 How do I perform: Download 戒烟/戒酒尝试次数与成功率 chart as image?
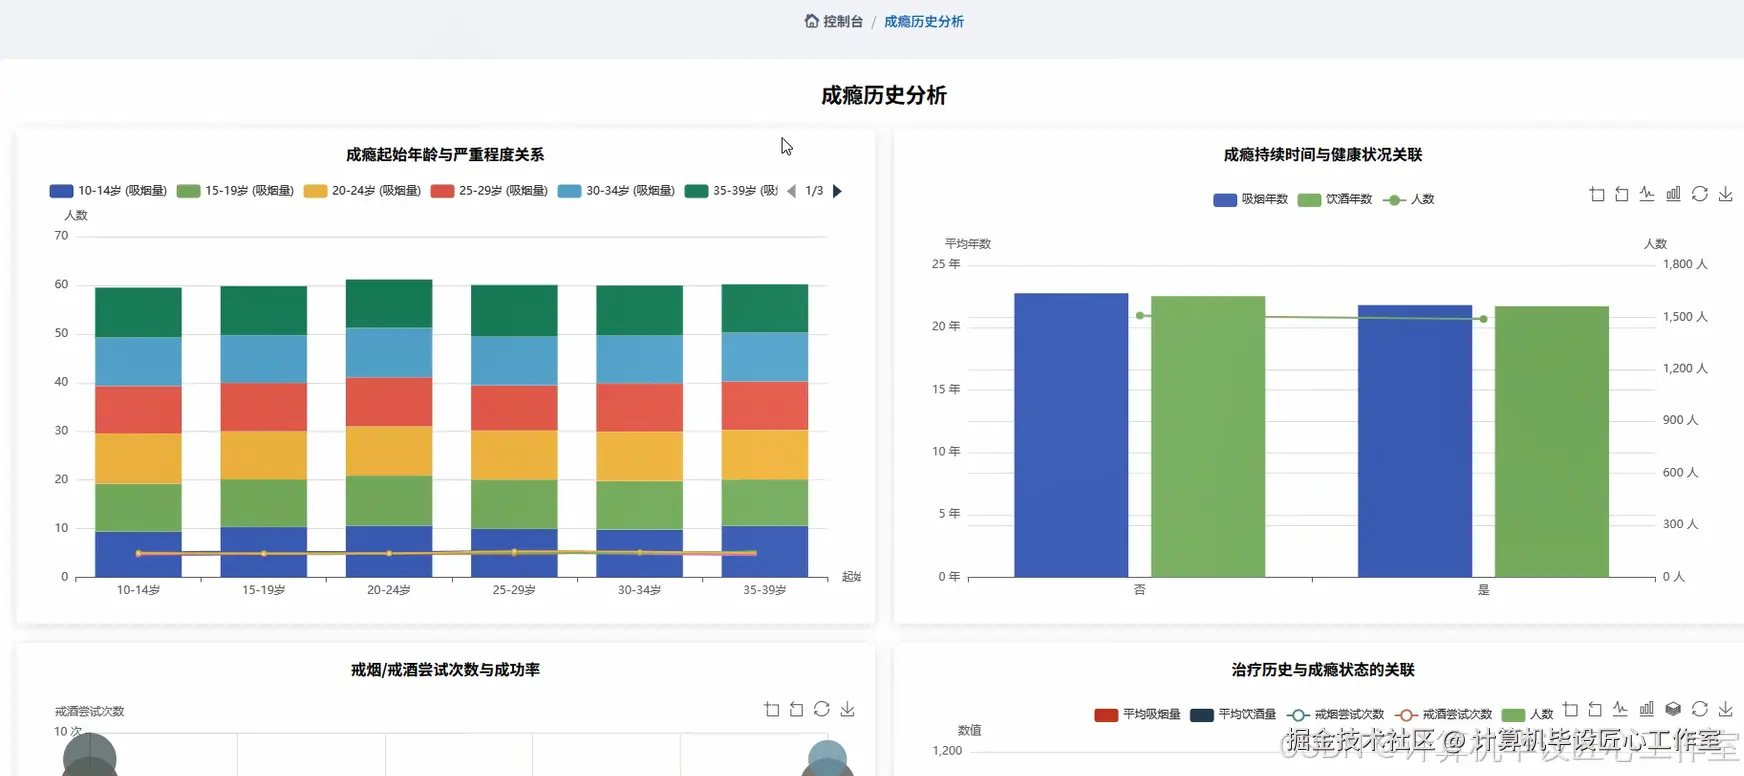848,709
